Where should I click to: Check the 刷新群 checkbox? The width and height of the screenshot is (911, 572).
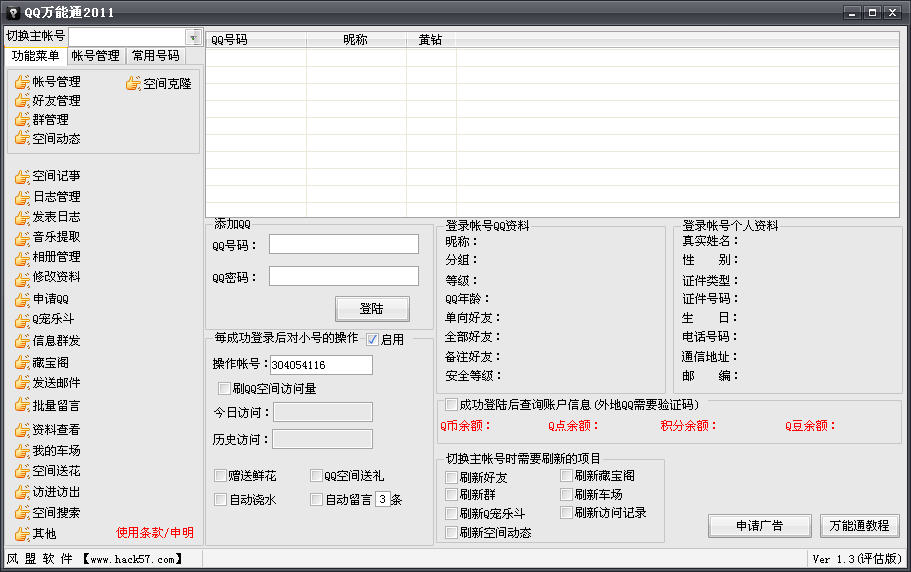(451, 494)
